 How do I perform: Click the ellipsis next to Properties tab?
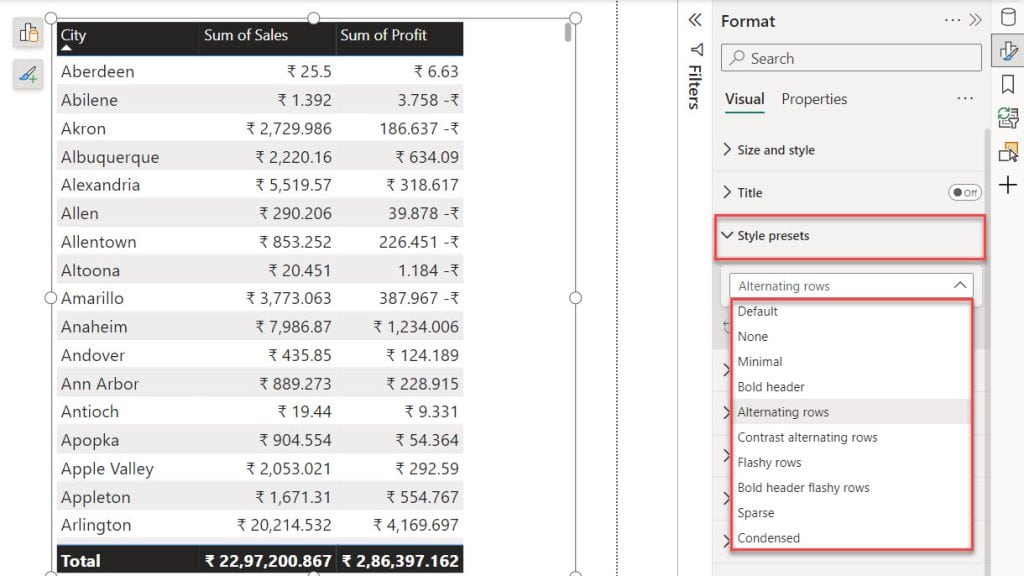(x=965, y=99)
